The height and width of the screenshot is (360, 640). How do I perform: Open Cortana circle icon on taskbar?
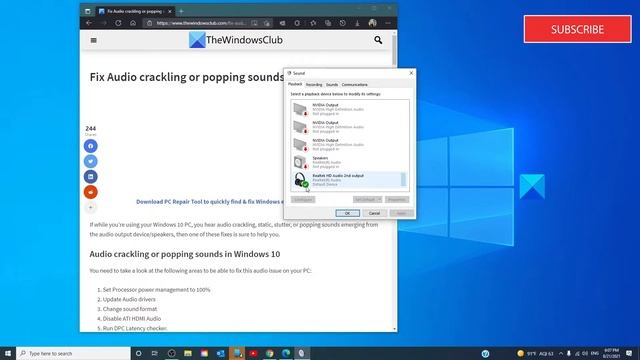pos(139,353)
